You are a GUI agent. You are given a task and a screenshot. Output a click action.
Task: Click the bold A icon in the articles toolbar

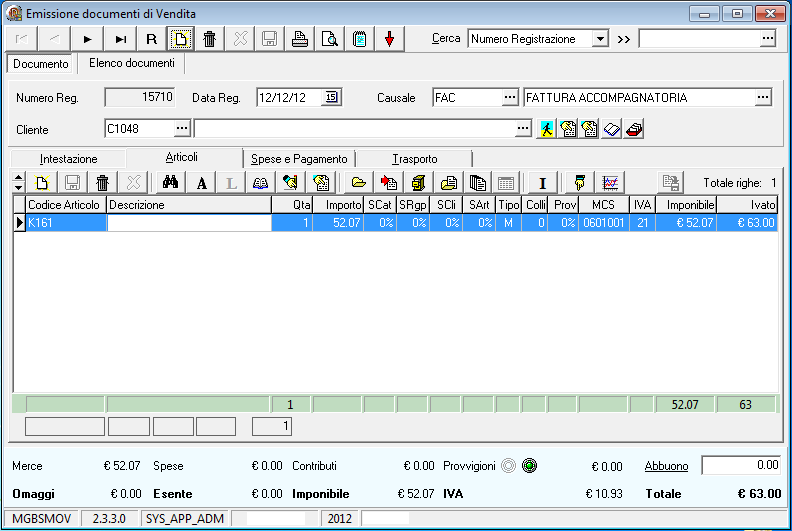click(x=202, y=182)
